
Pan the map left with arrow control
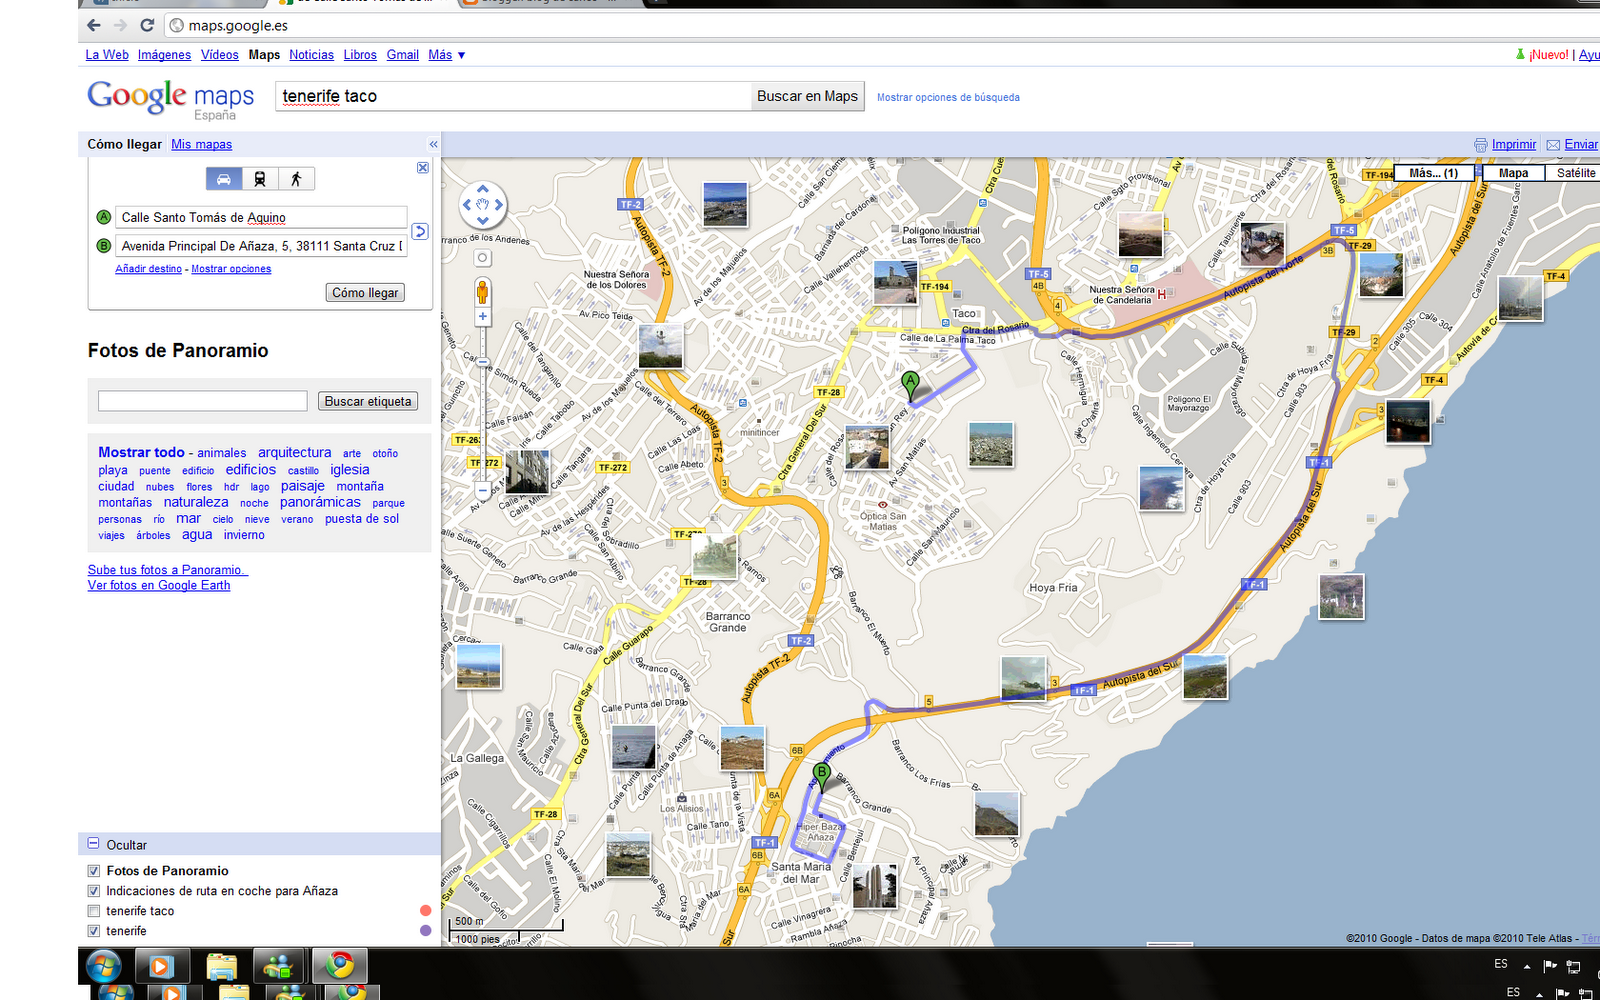click(466, 205)
